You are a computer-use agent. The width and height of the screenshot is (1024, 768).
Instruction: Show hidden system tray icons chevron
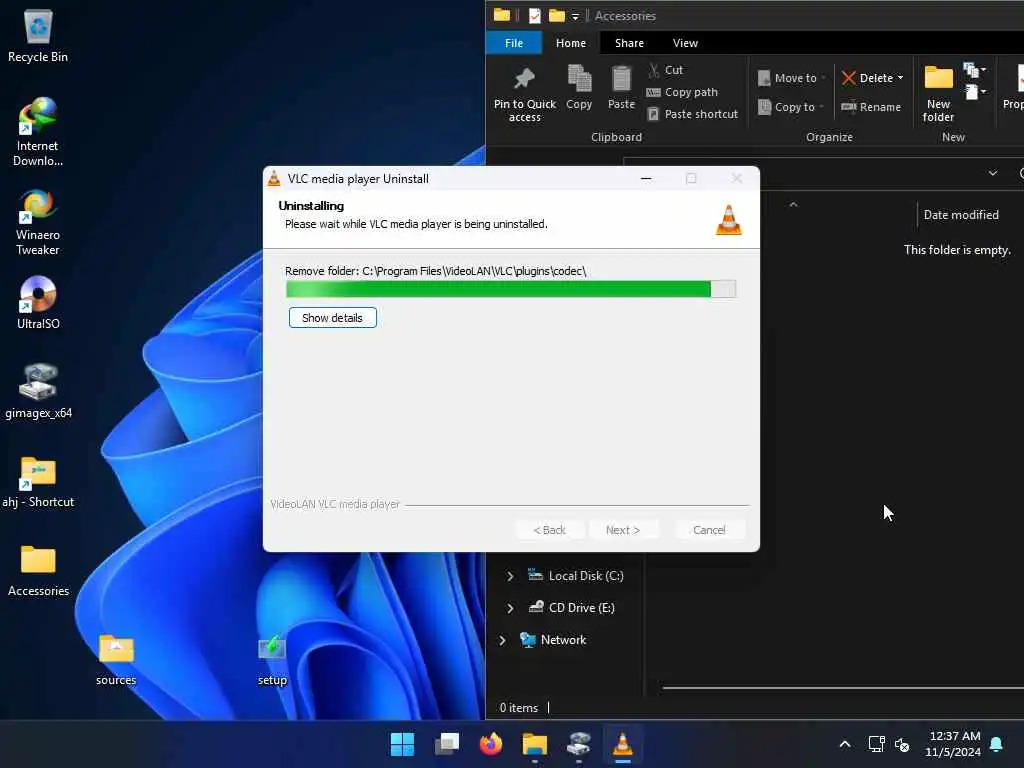tap(844, 744)
